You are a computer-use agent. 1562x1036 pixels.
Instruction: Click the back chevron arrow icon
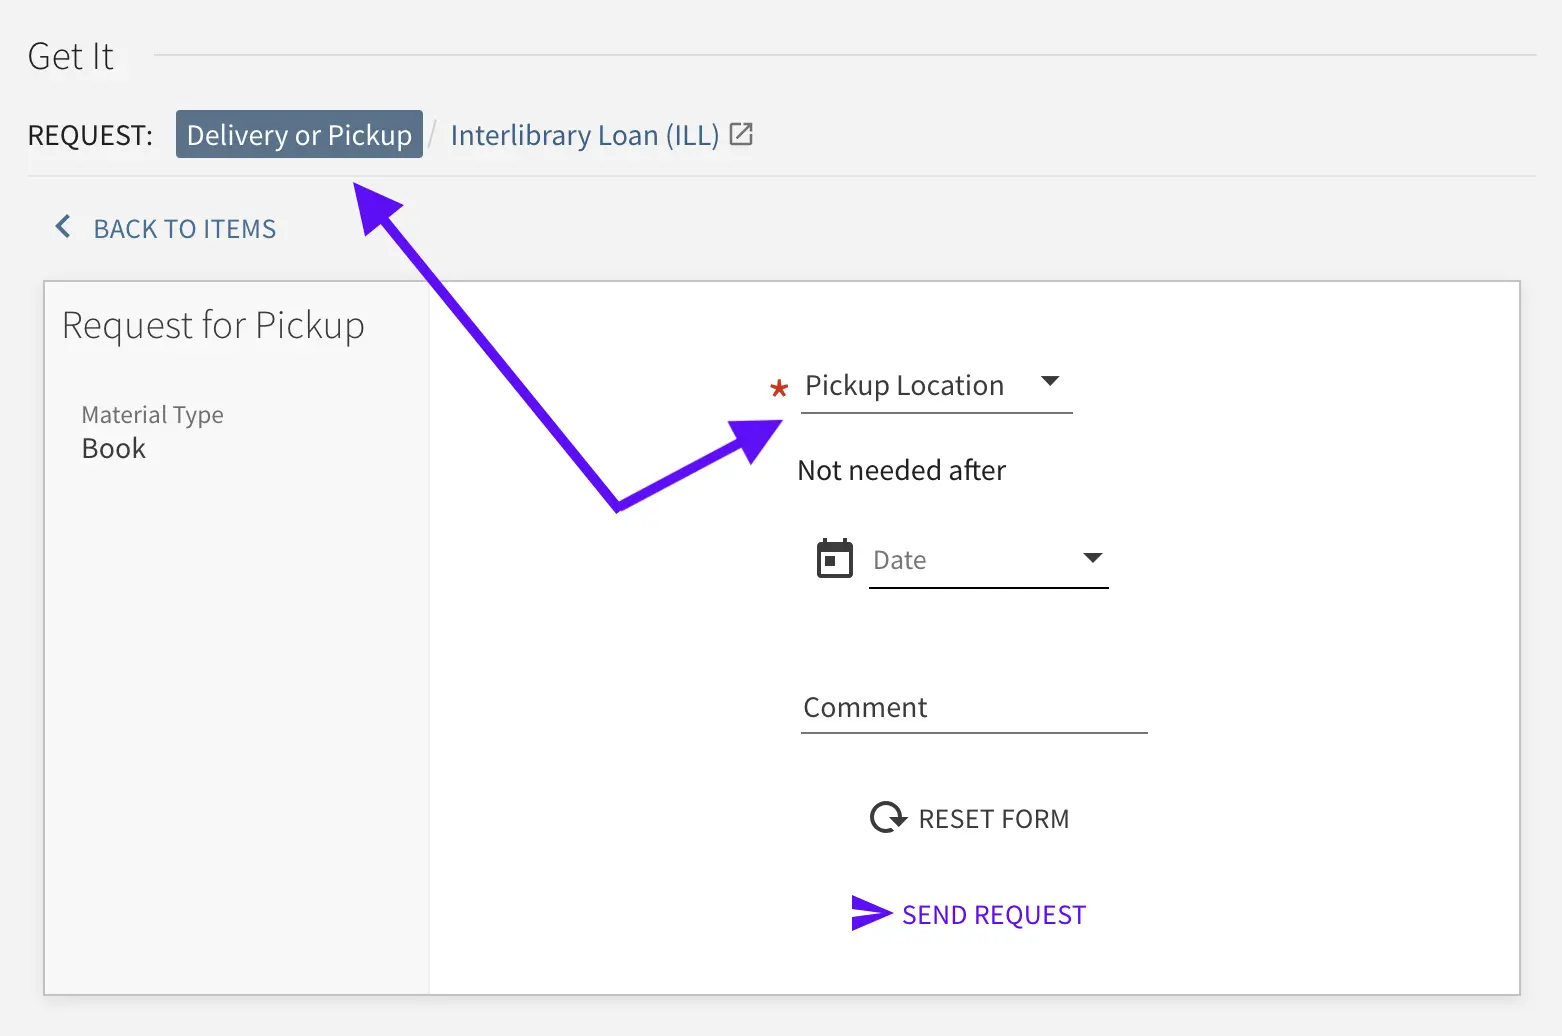pyautogui.click(x=63, y=227)
